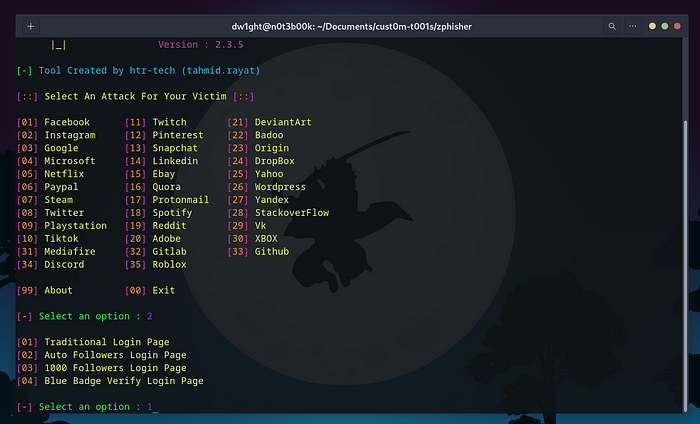Click the '[30] XBOX' entry
The height and width of the screenshot is (424, 700).
click(x=253, y=239)
